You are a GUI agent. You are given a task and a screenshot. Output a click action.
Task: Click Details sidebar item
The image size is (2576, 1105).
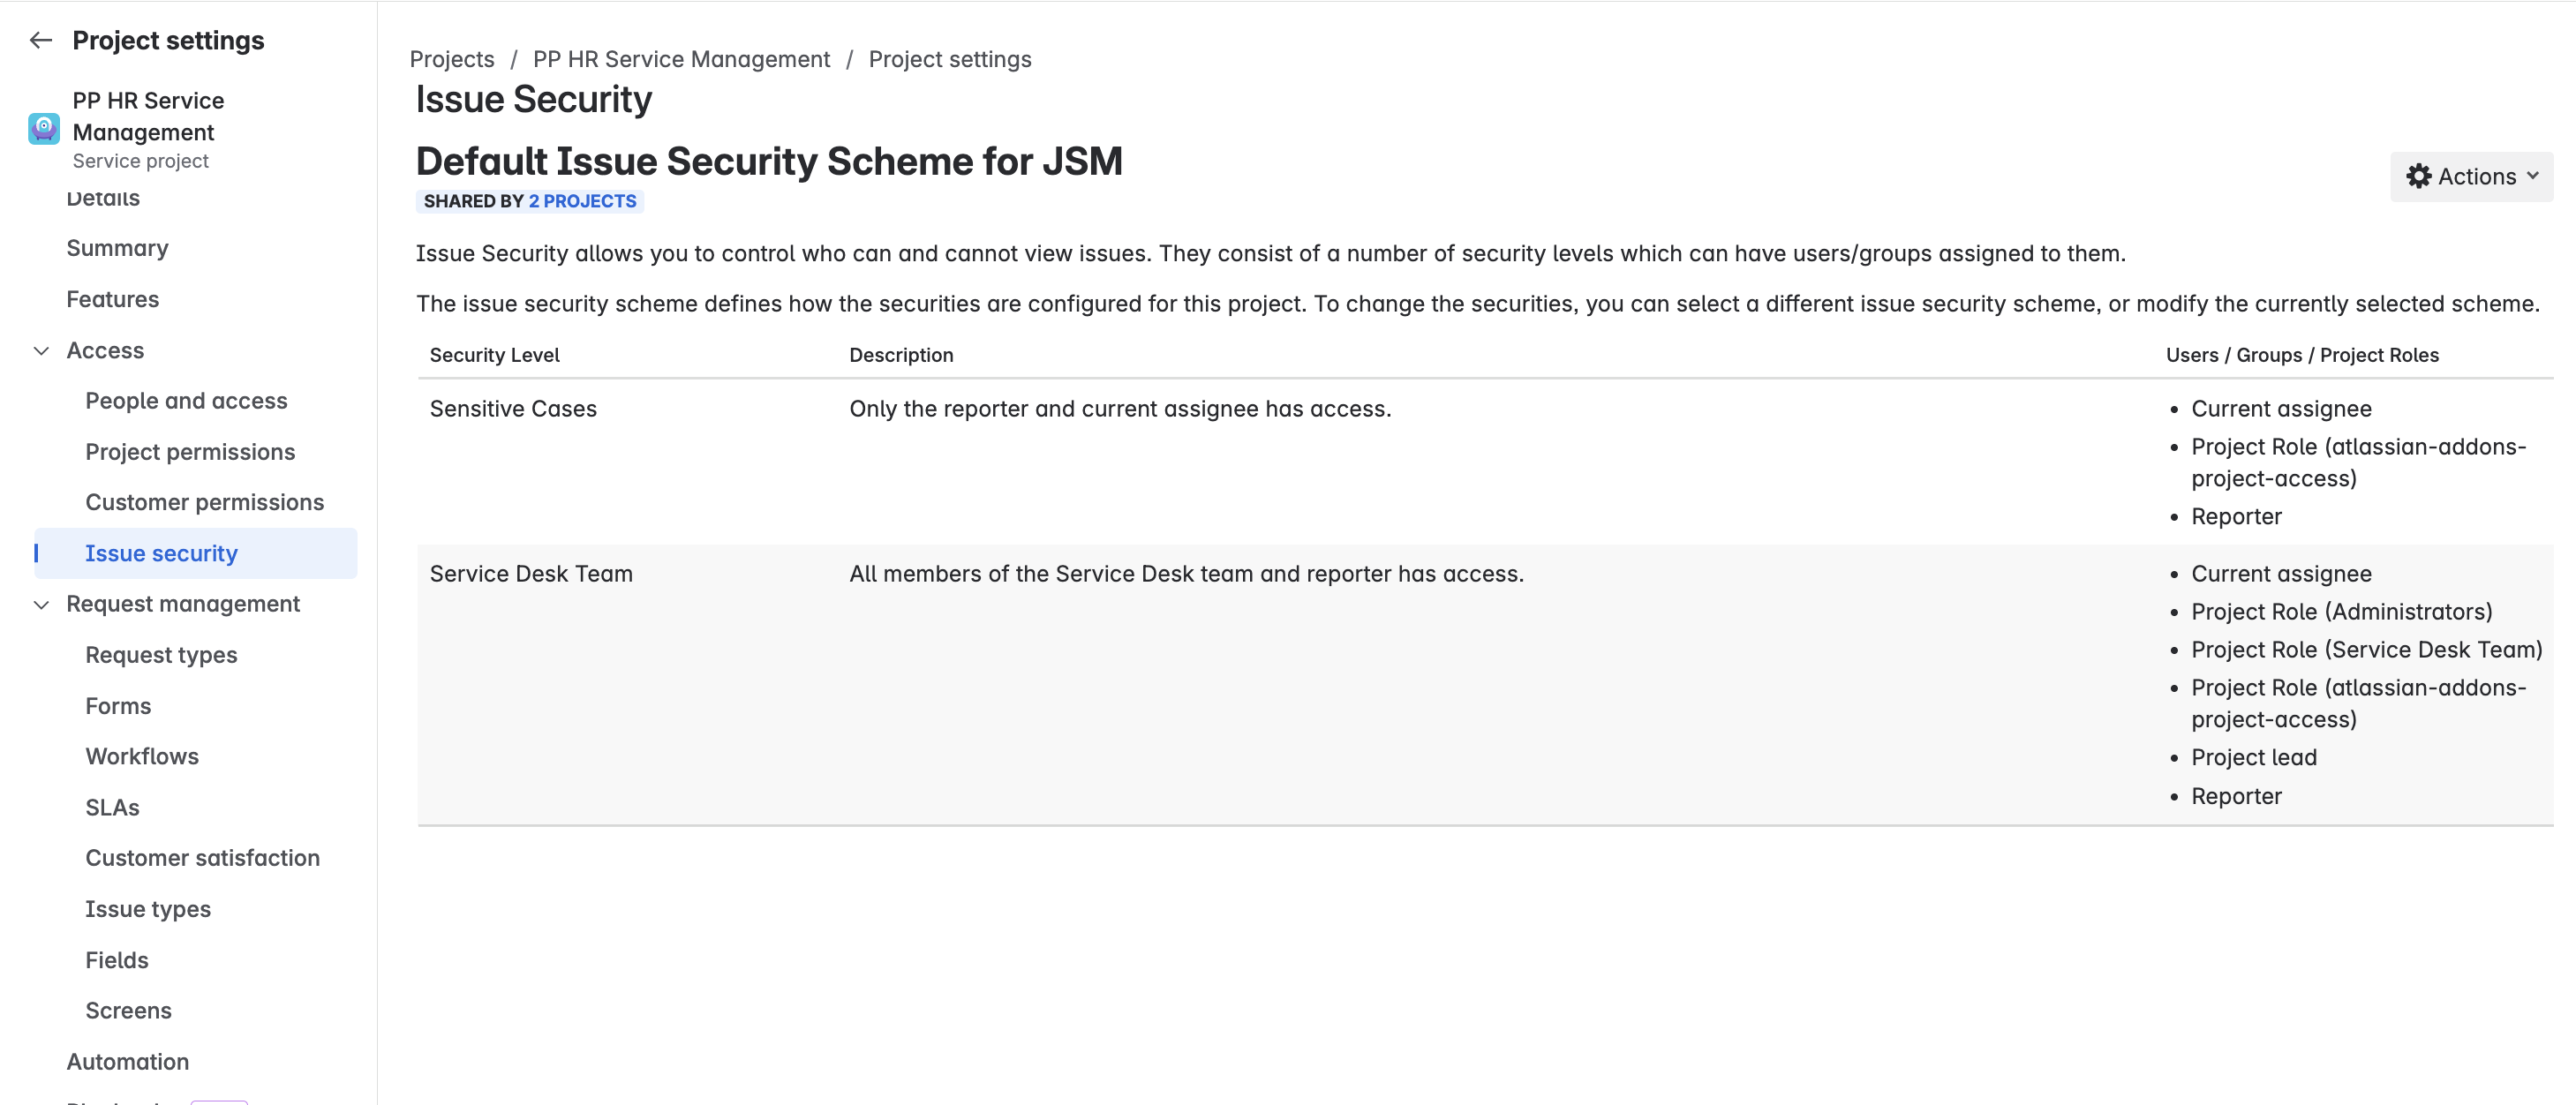(103, 198)
